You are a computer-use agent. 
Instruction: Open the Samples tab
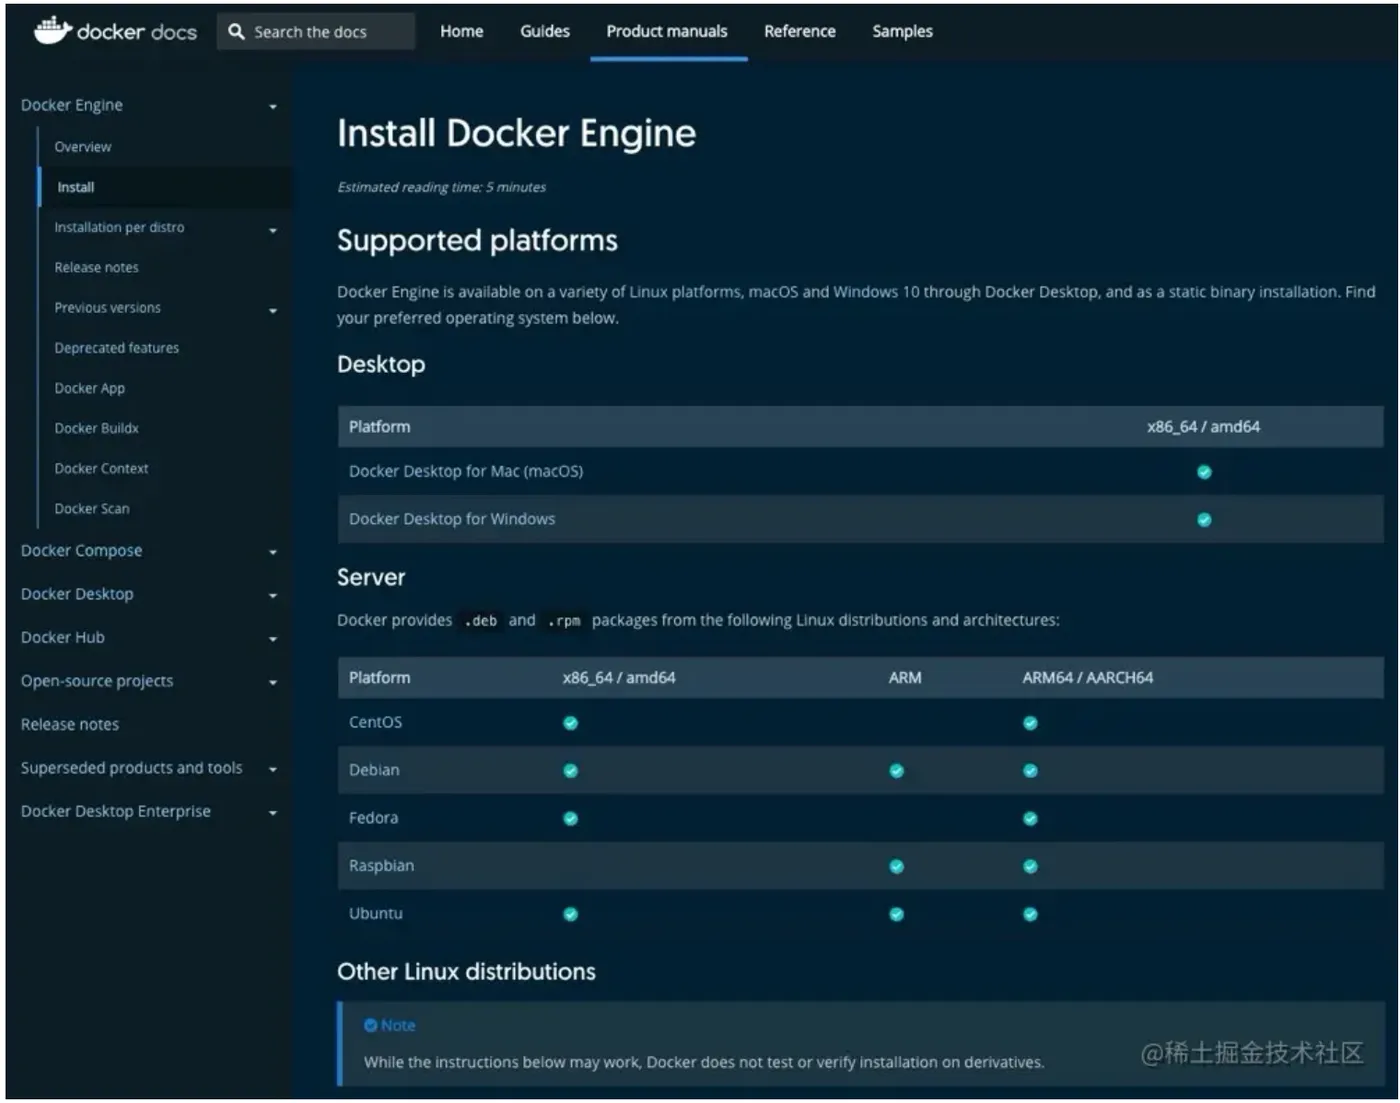point(902,31)
